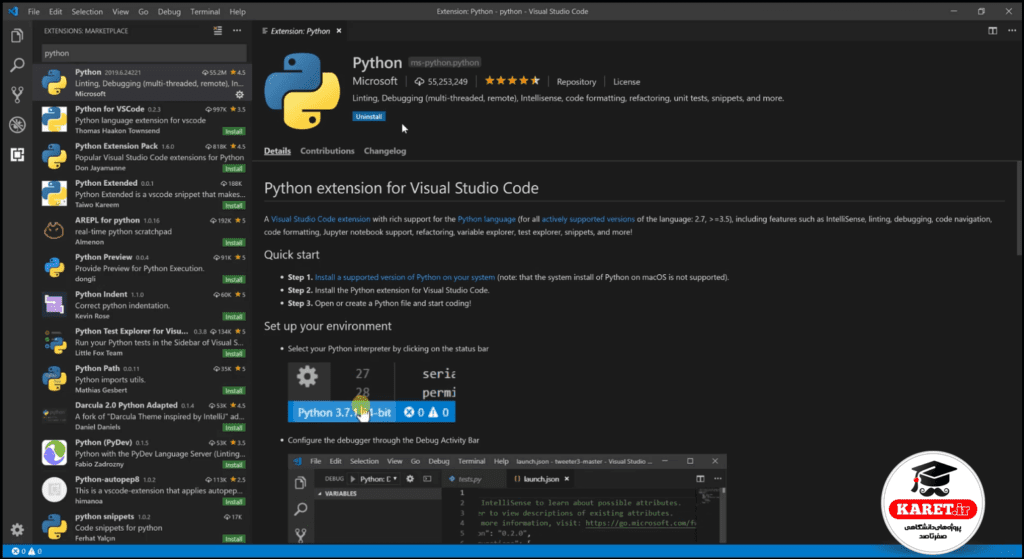Viewport: 1024px width, 559px height.
Task: Open the Debug menu
Action: [169, 12]
